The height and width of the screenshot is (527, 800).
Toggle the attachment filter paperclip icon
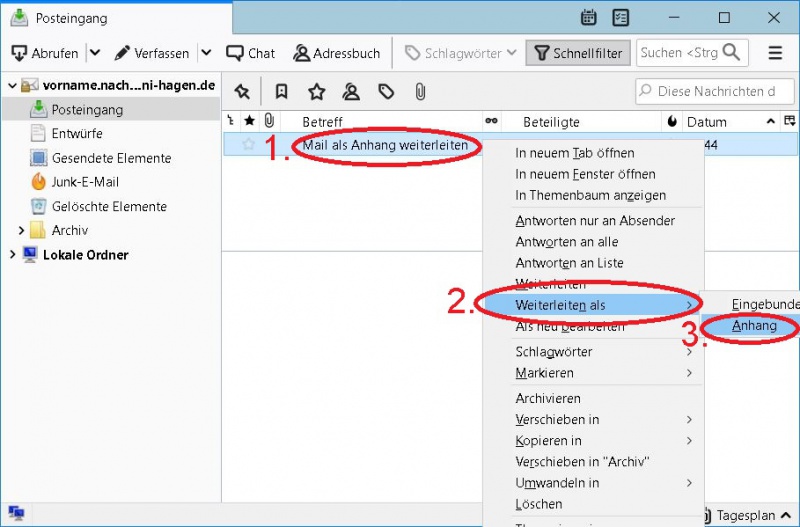click(x=420, y=92)
